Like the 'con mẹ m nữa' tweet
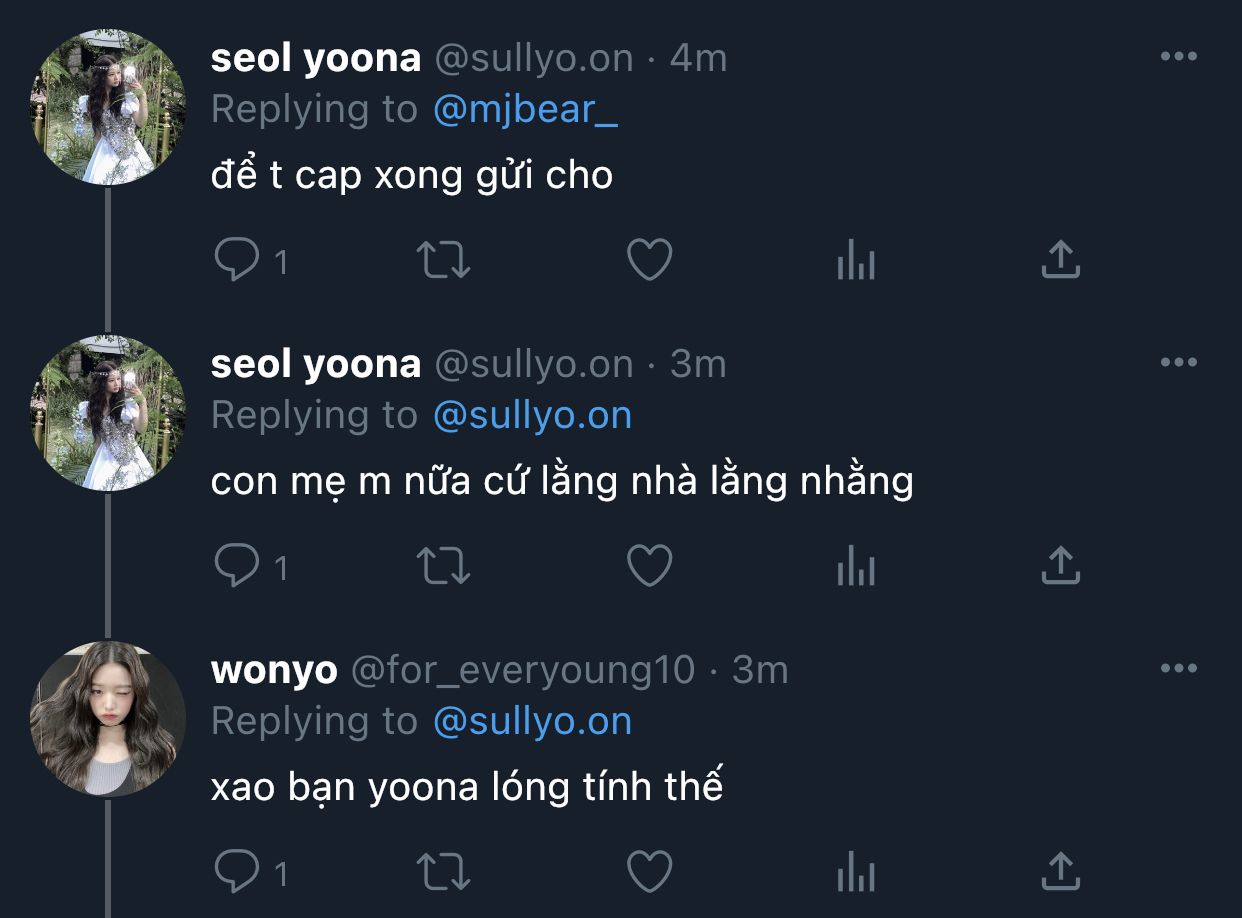Viewport: 1242px width, 918px height. tap(649, 566)
